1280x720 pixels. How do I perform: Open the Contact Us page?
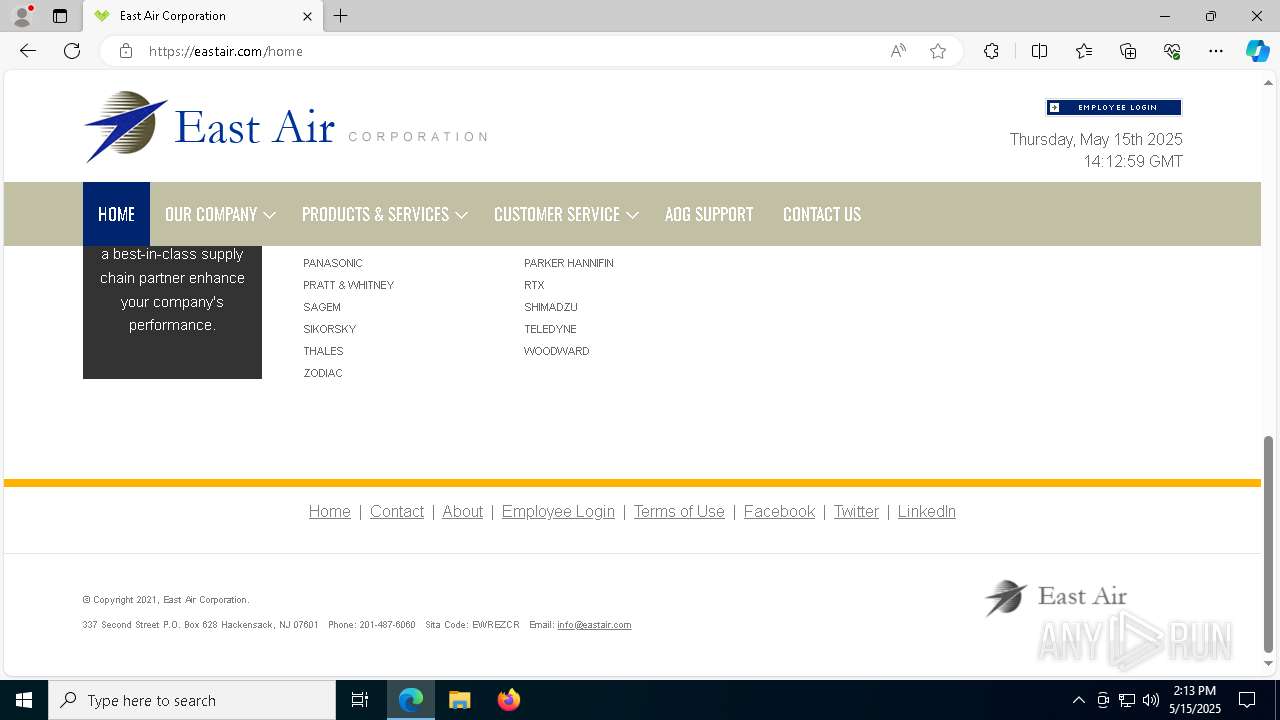click(822, 214)
